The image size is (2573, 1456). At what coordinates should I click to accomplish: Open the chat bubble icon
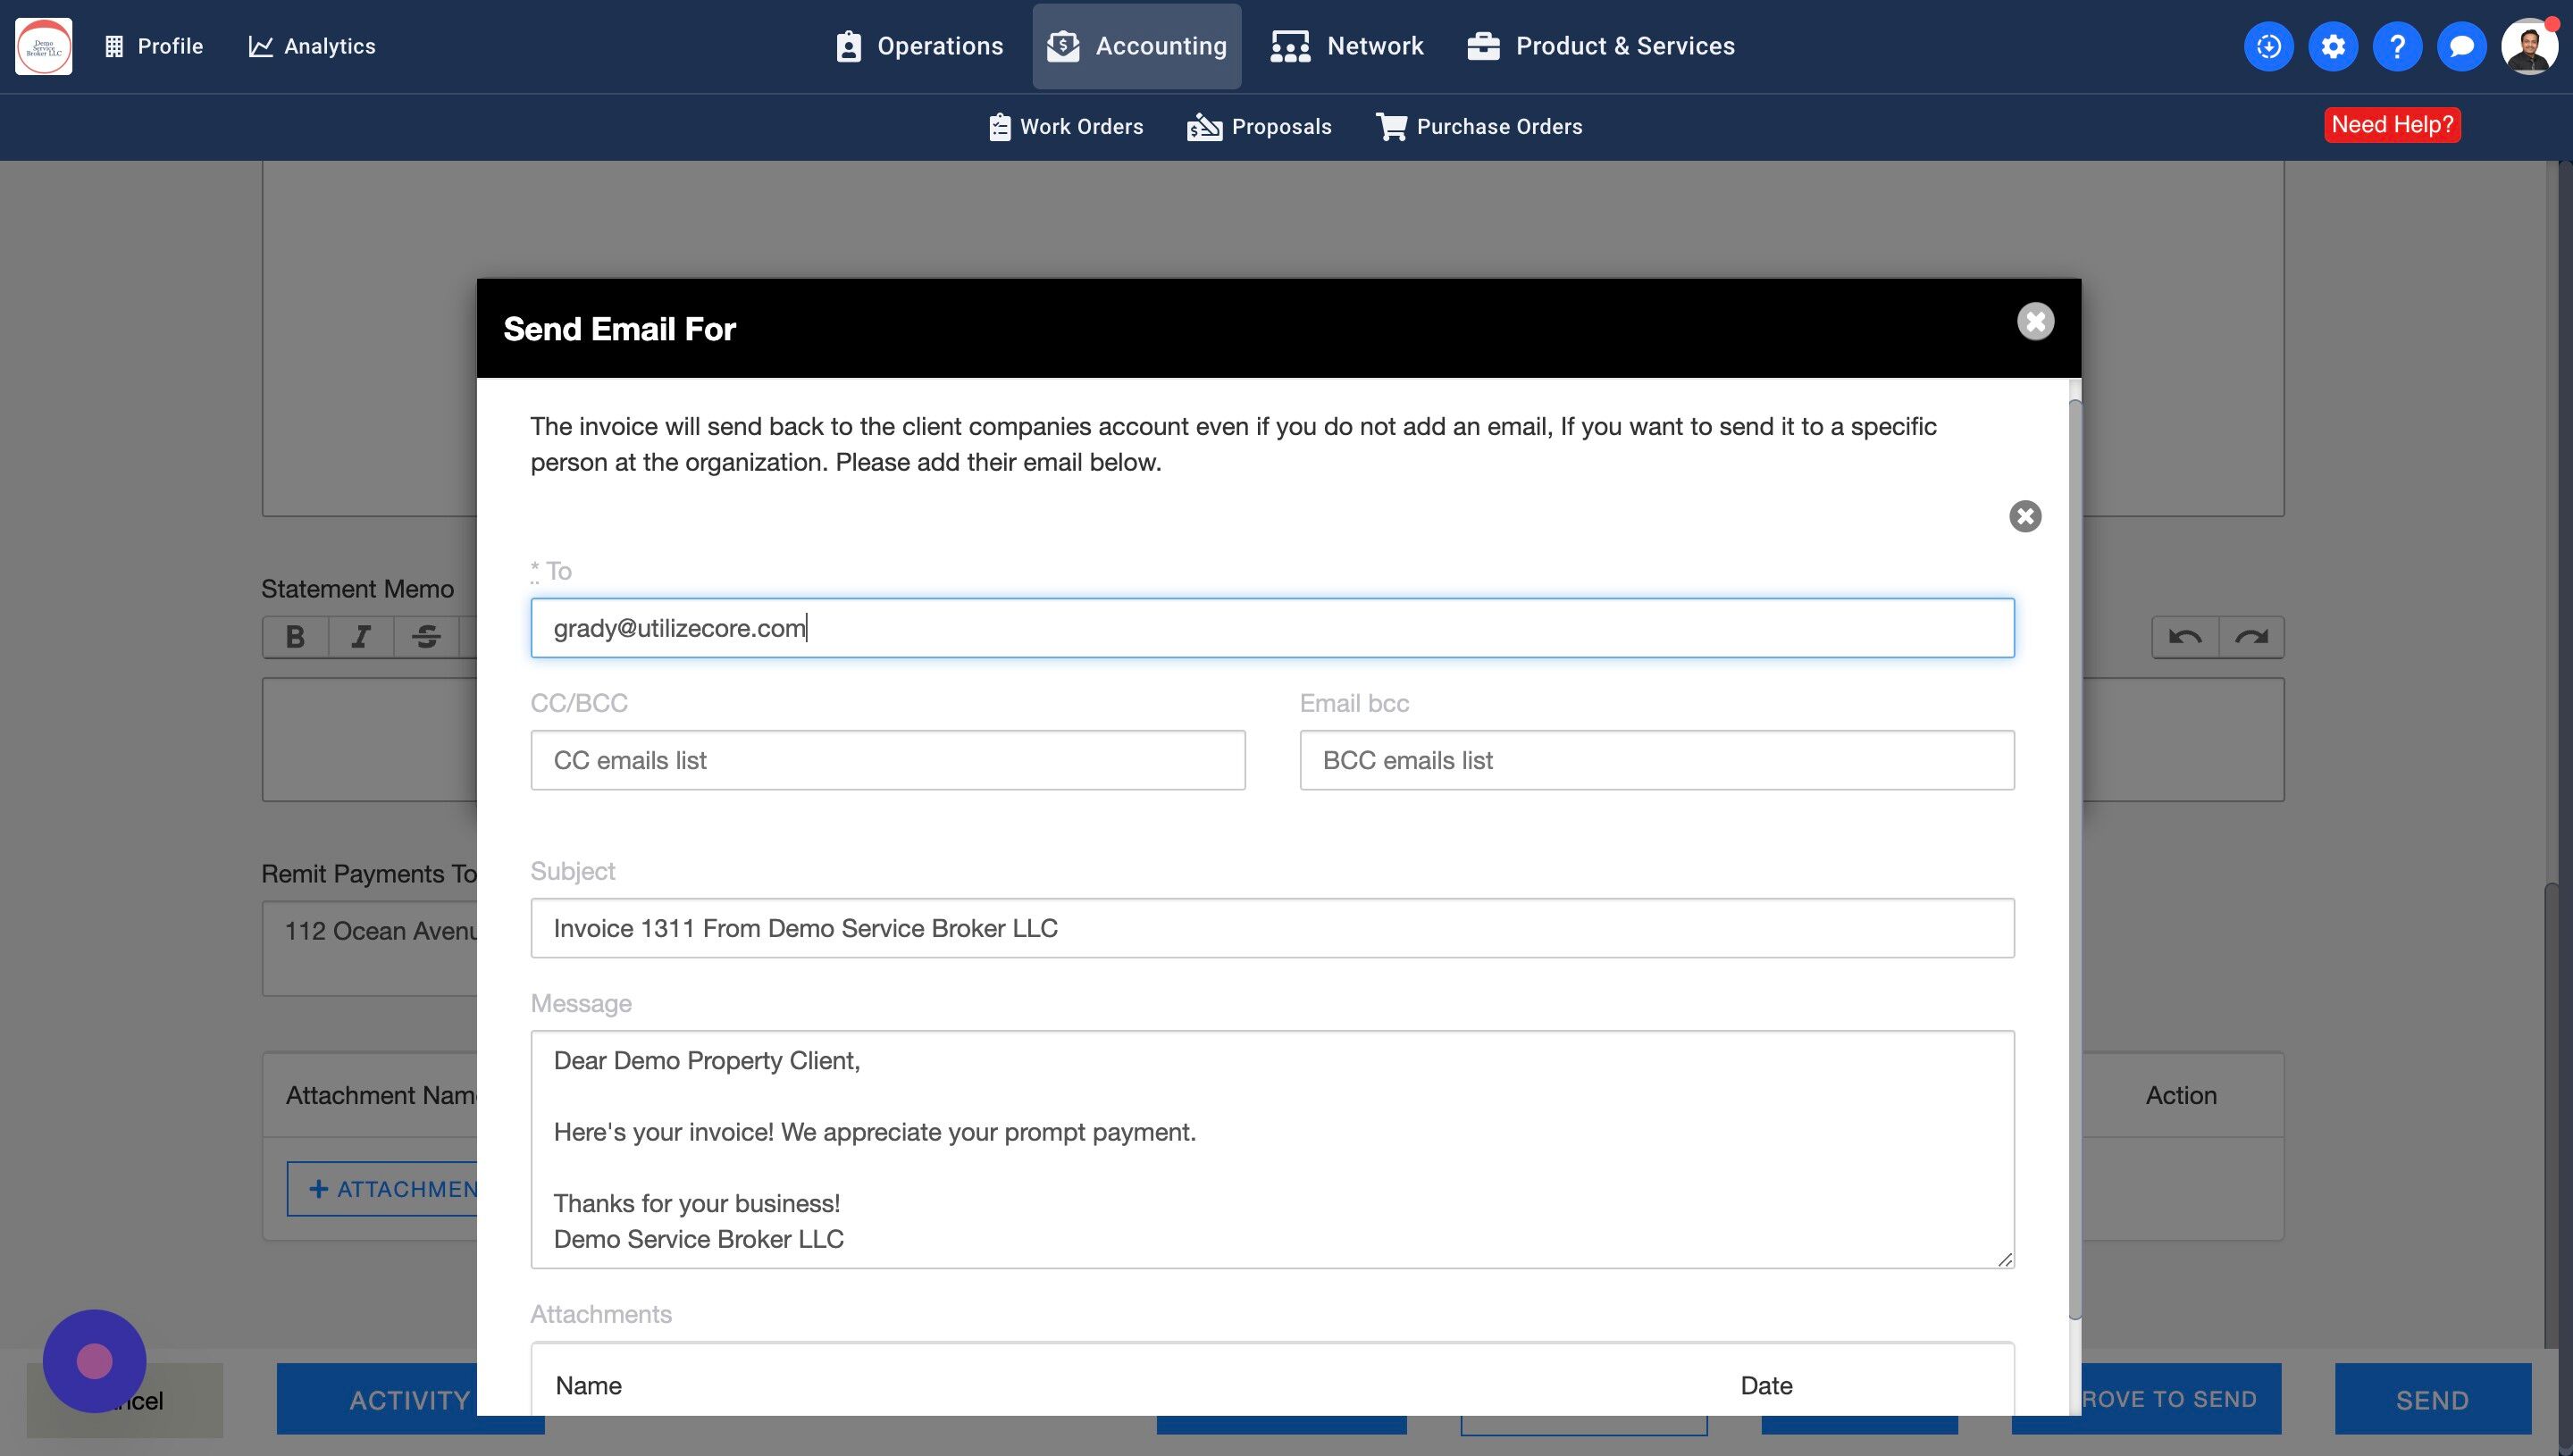tap(2461, 46)
